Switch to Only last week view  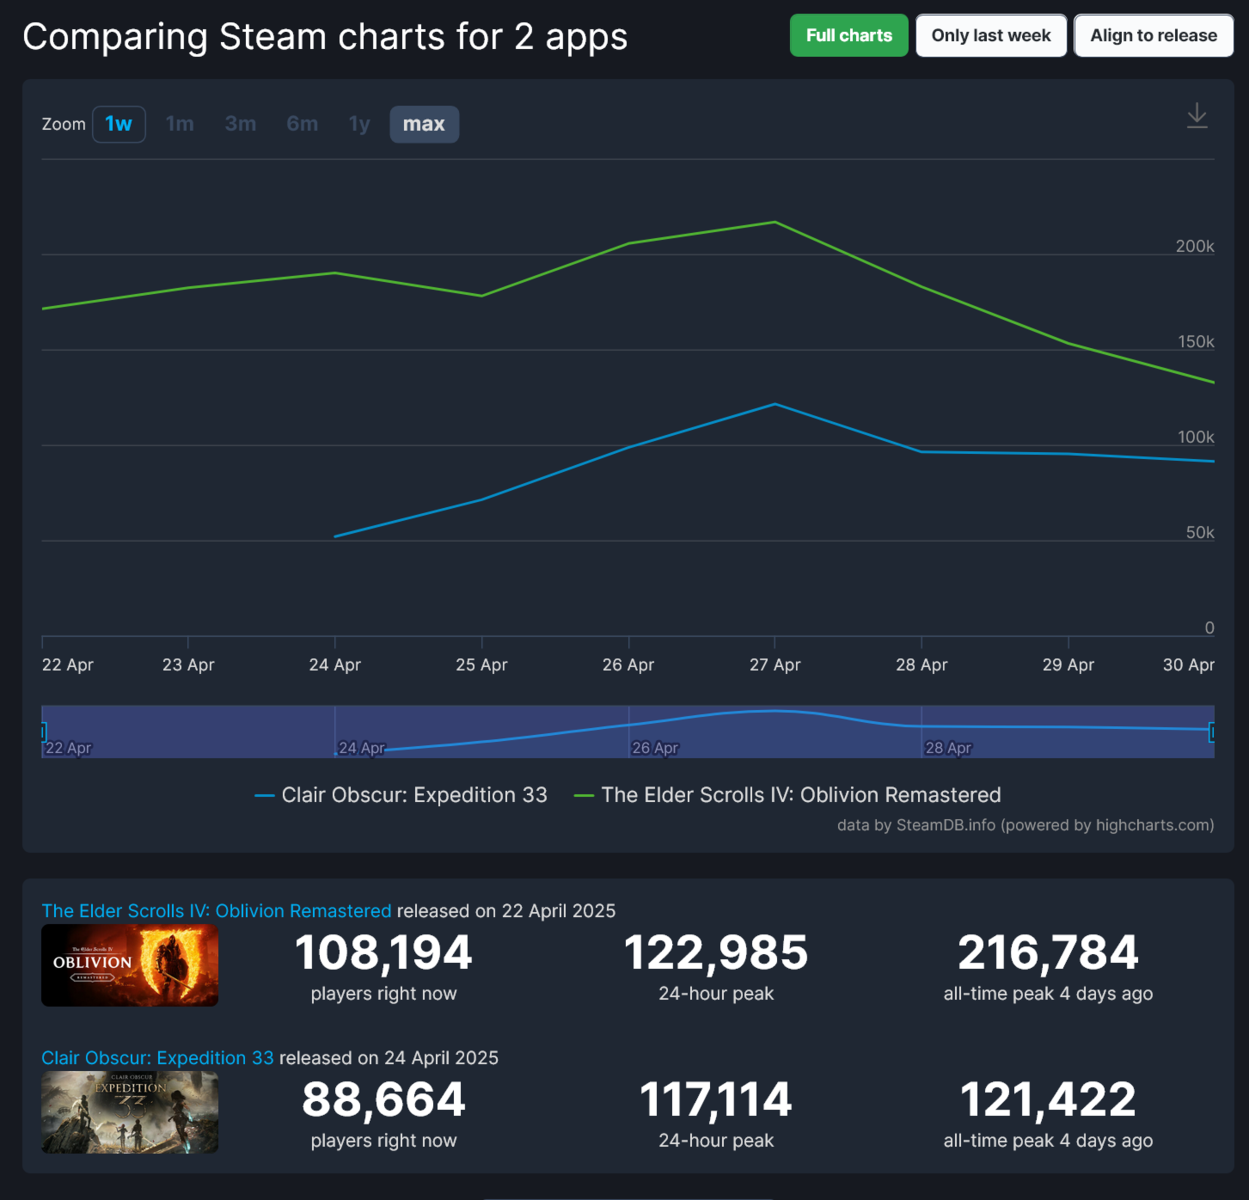pos(991,36)
